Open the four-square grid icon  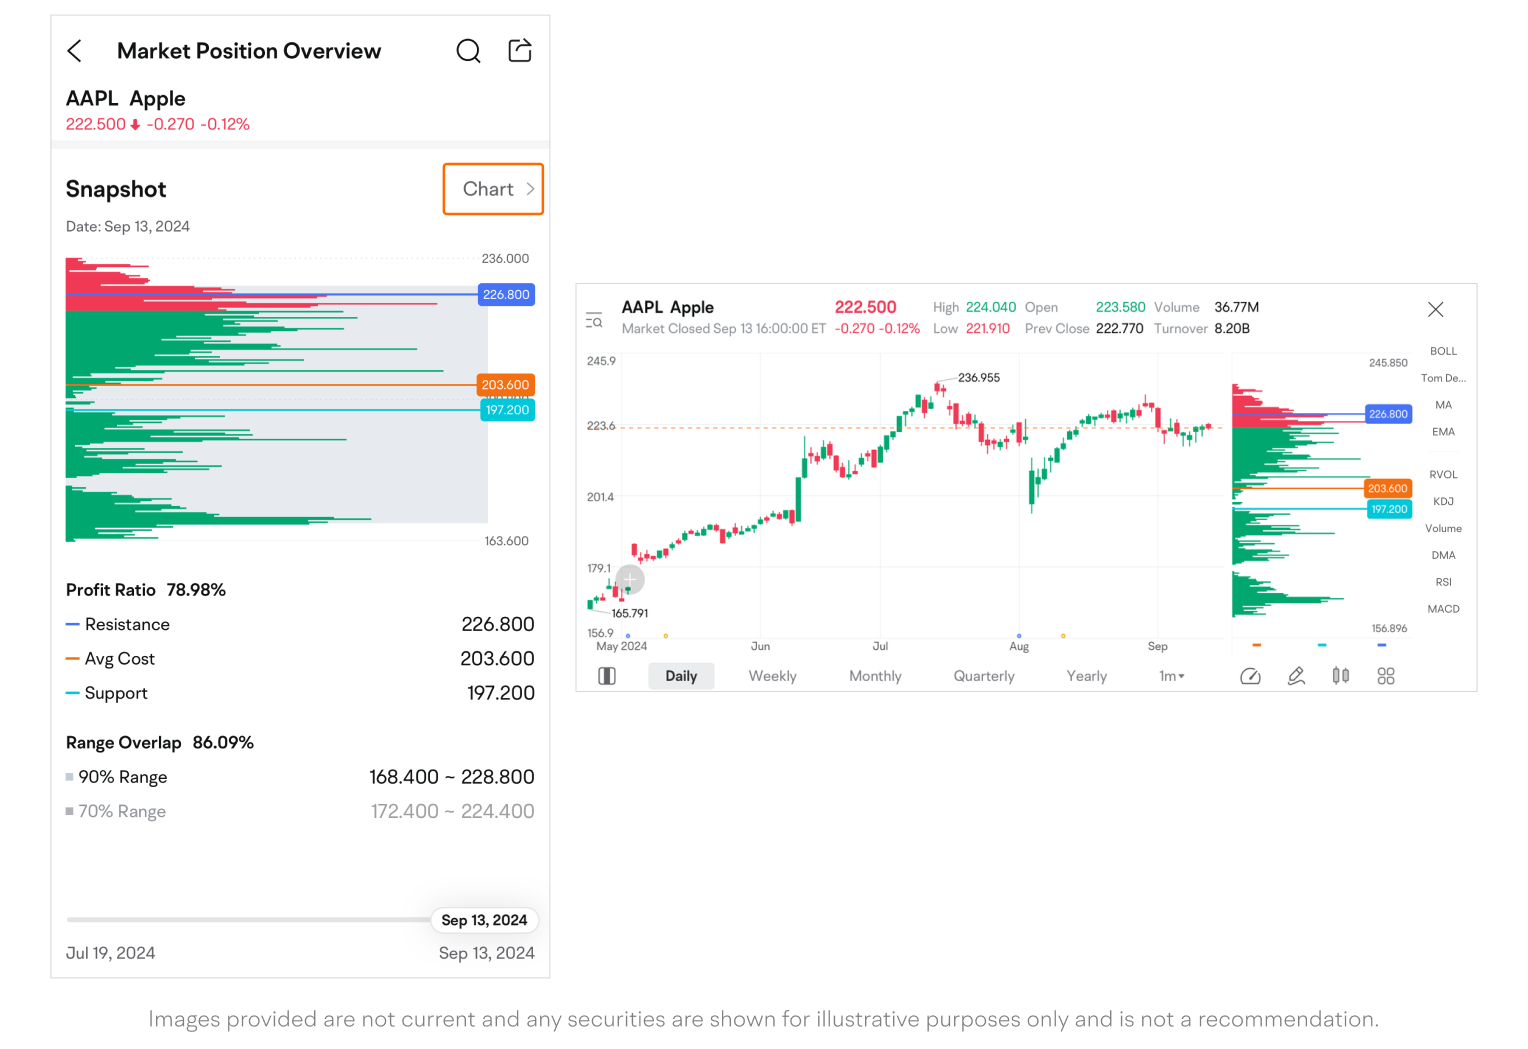tap(1386, 676)
